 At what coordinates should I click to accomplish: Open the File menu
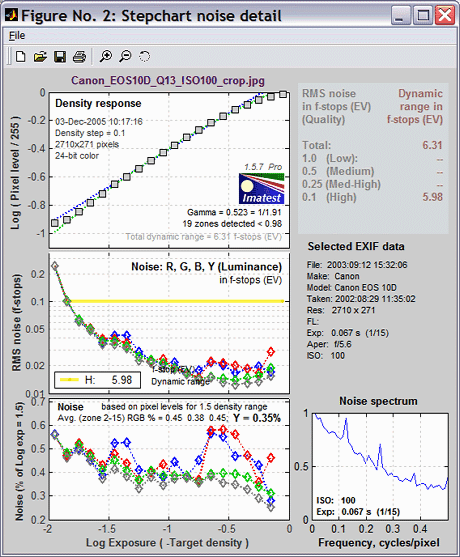tap(17, 36)
